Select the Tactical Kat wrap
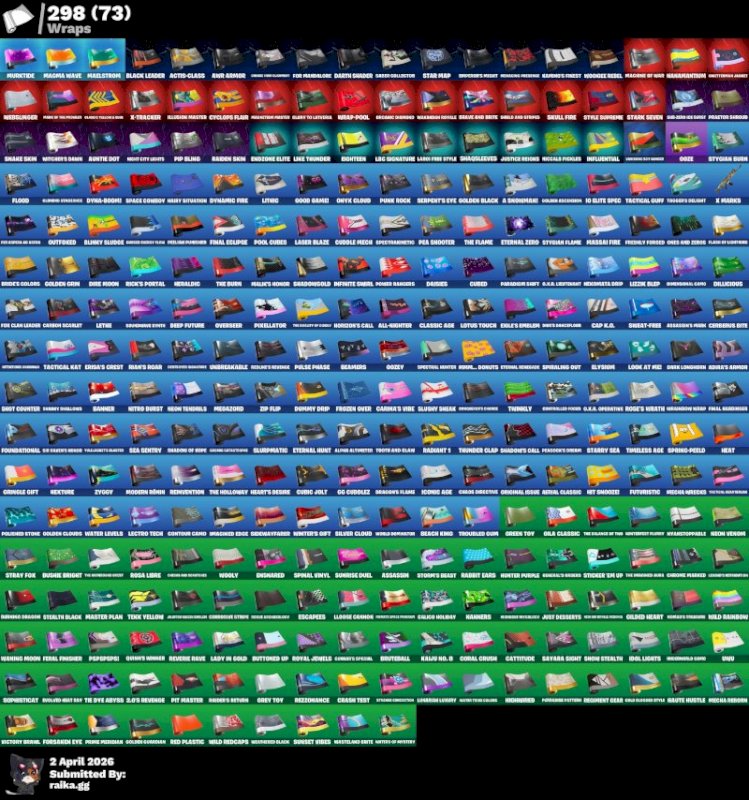Screen dimensions: 749x800 coord(62,352)
